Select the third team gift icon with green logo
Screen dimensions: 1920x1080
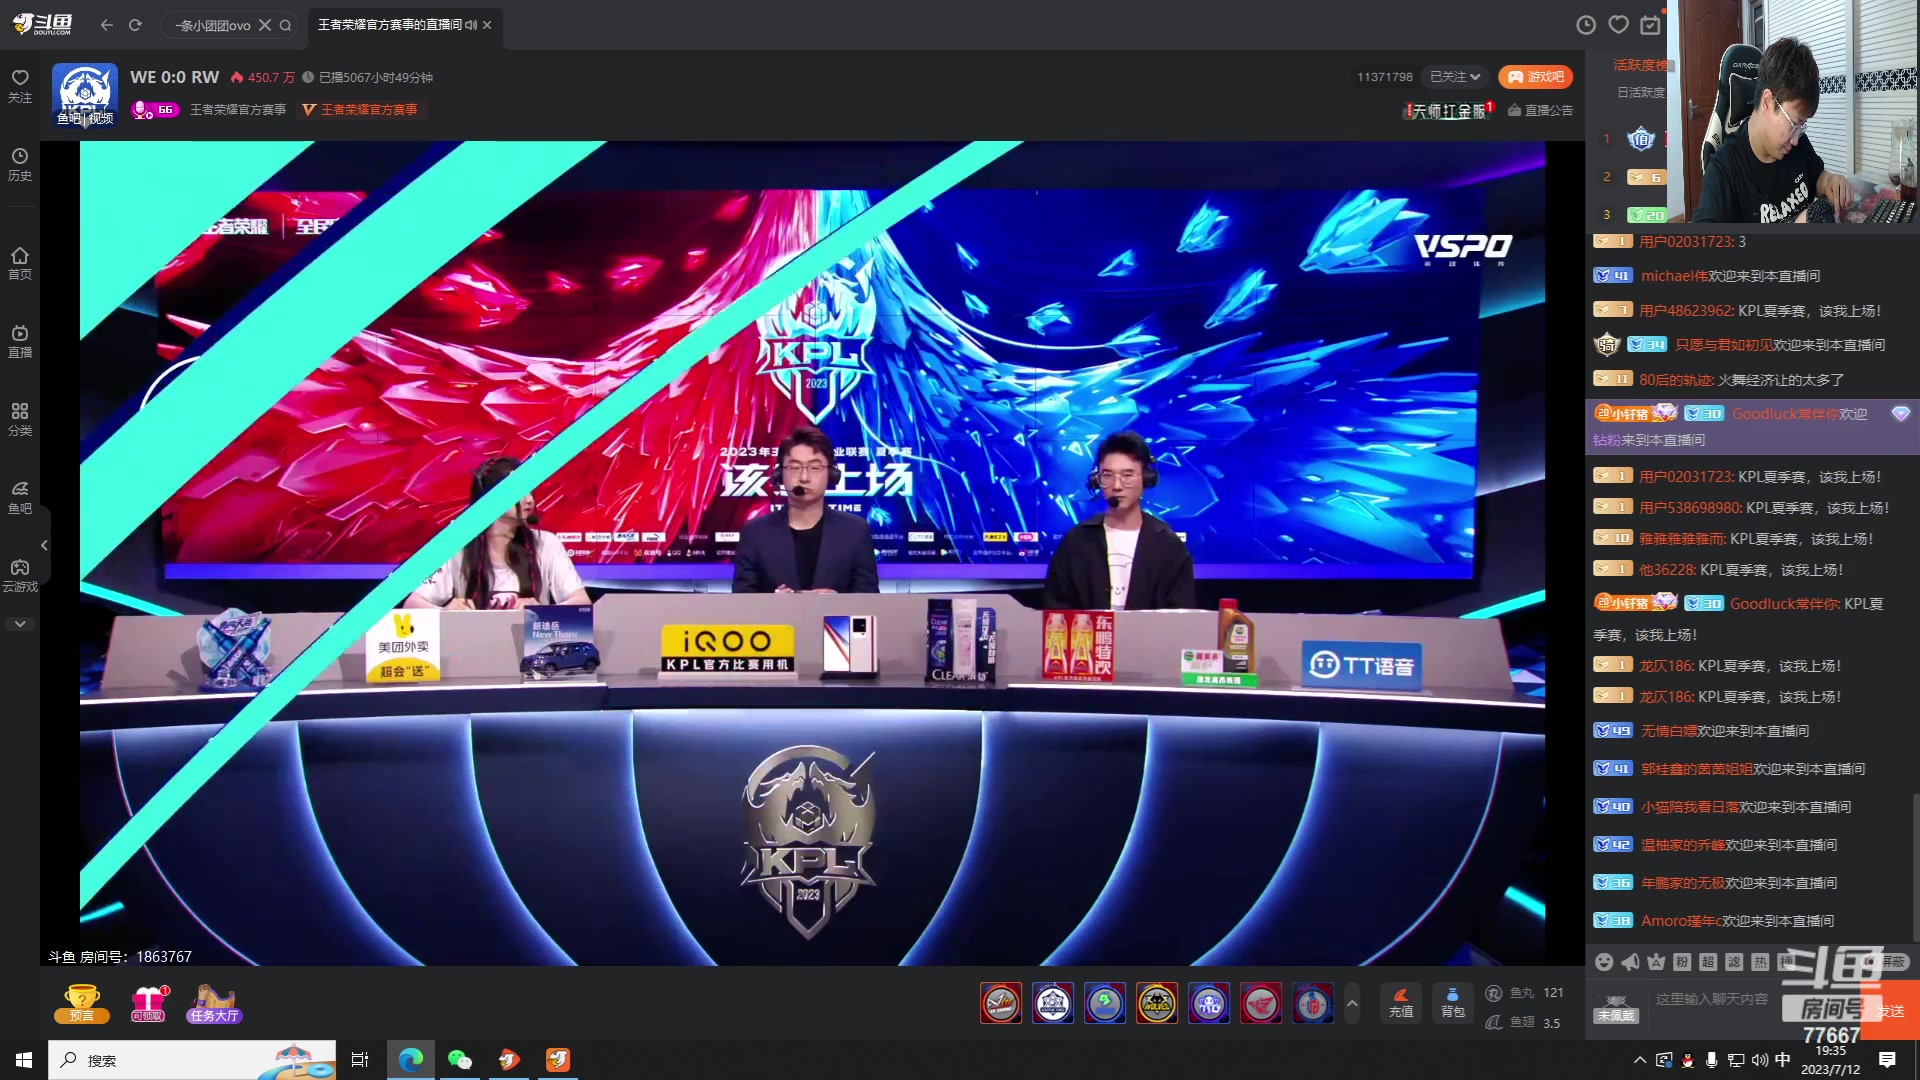pyautogui.click(x=1105, y=1003)
